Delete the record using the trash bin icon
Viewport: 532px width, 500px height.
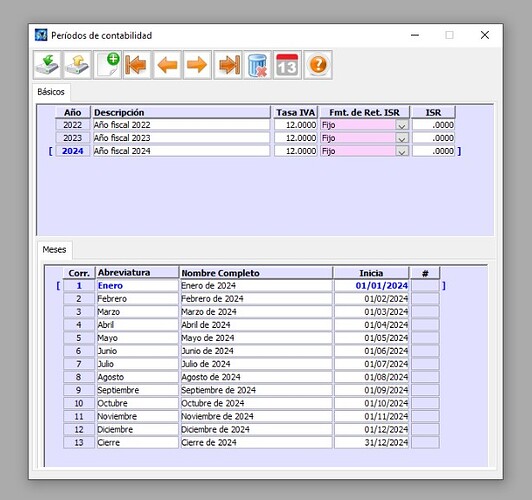pos(258,65)
